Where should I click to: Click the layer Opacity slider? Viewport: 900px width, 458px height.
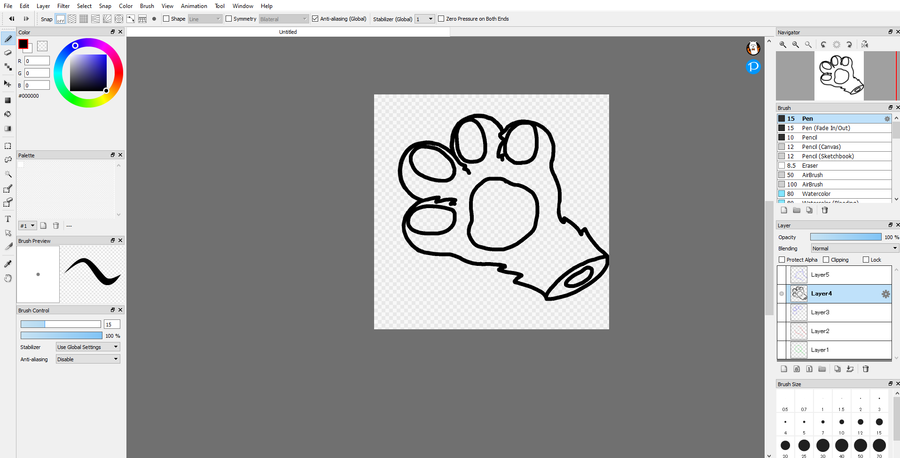[x=845, y=237]
